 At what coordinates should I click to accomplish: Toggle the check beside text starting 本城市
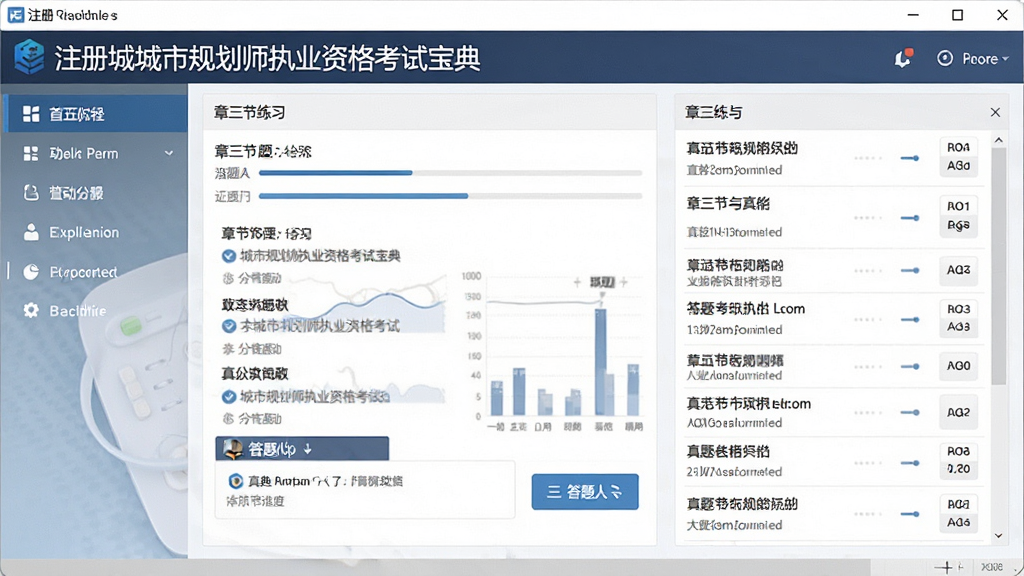pos(229,325)
